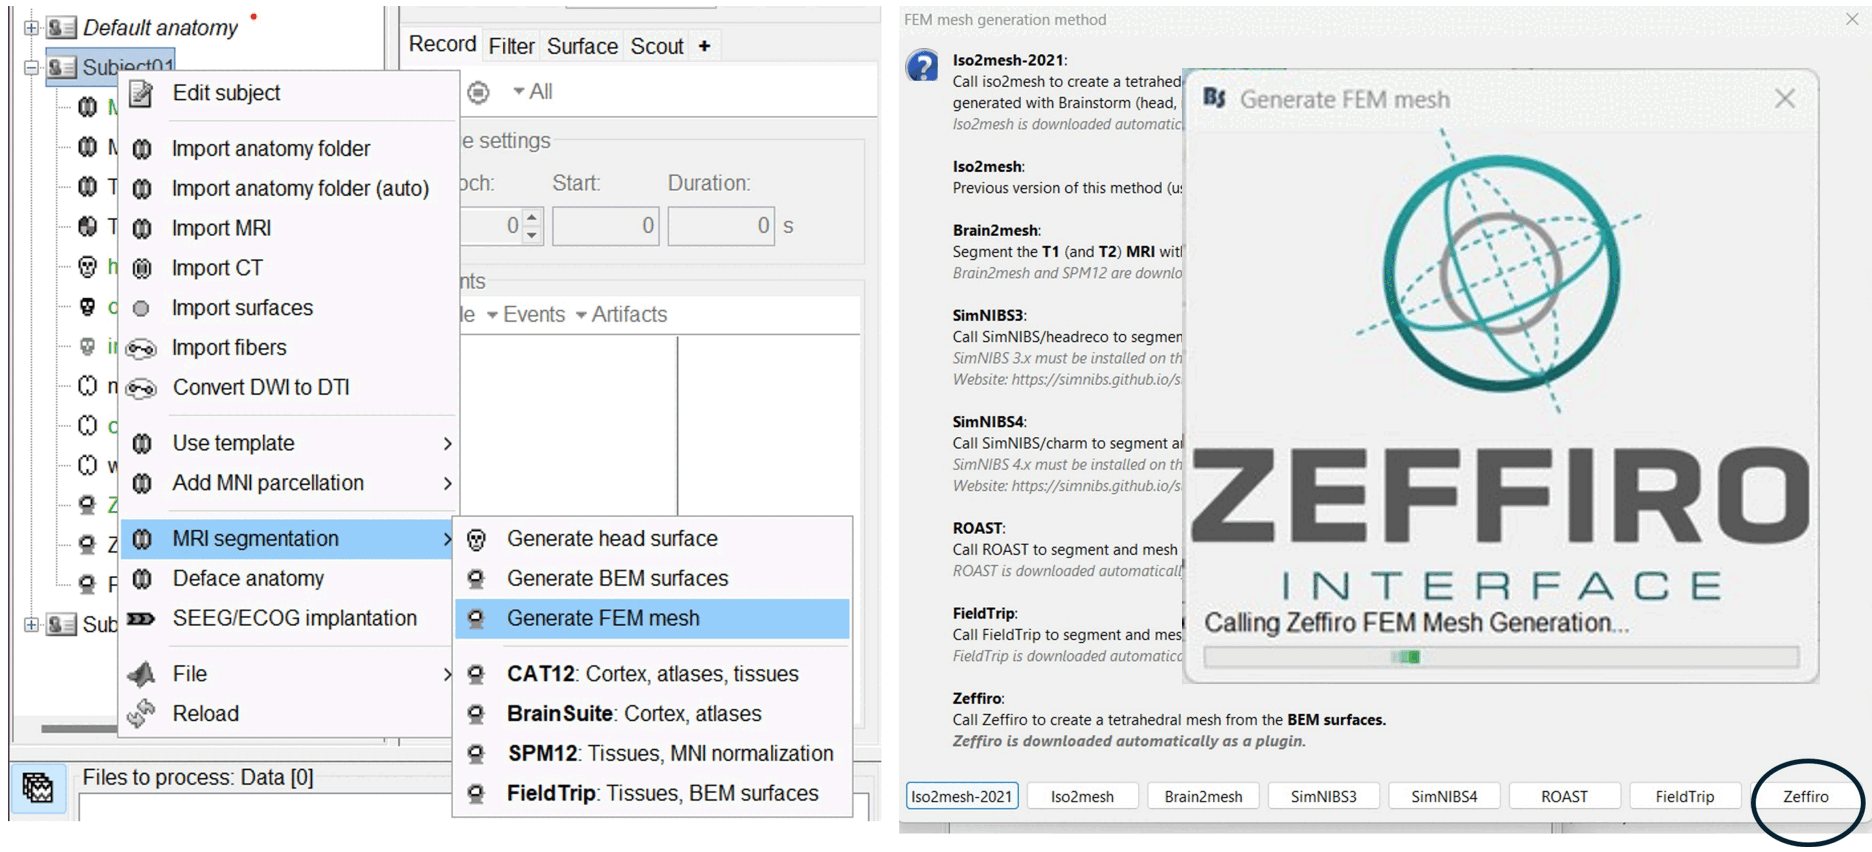1872x852 pixels.
Task: Click the gray sphere icon beside Import surfaces
Action: pyautogui.click(x=141, y=309)
